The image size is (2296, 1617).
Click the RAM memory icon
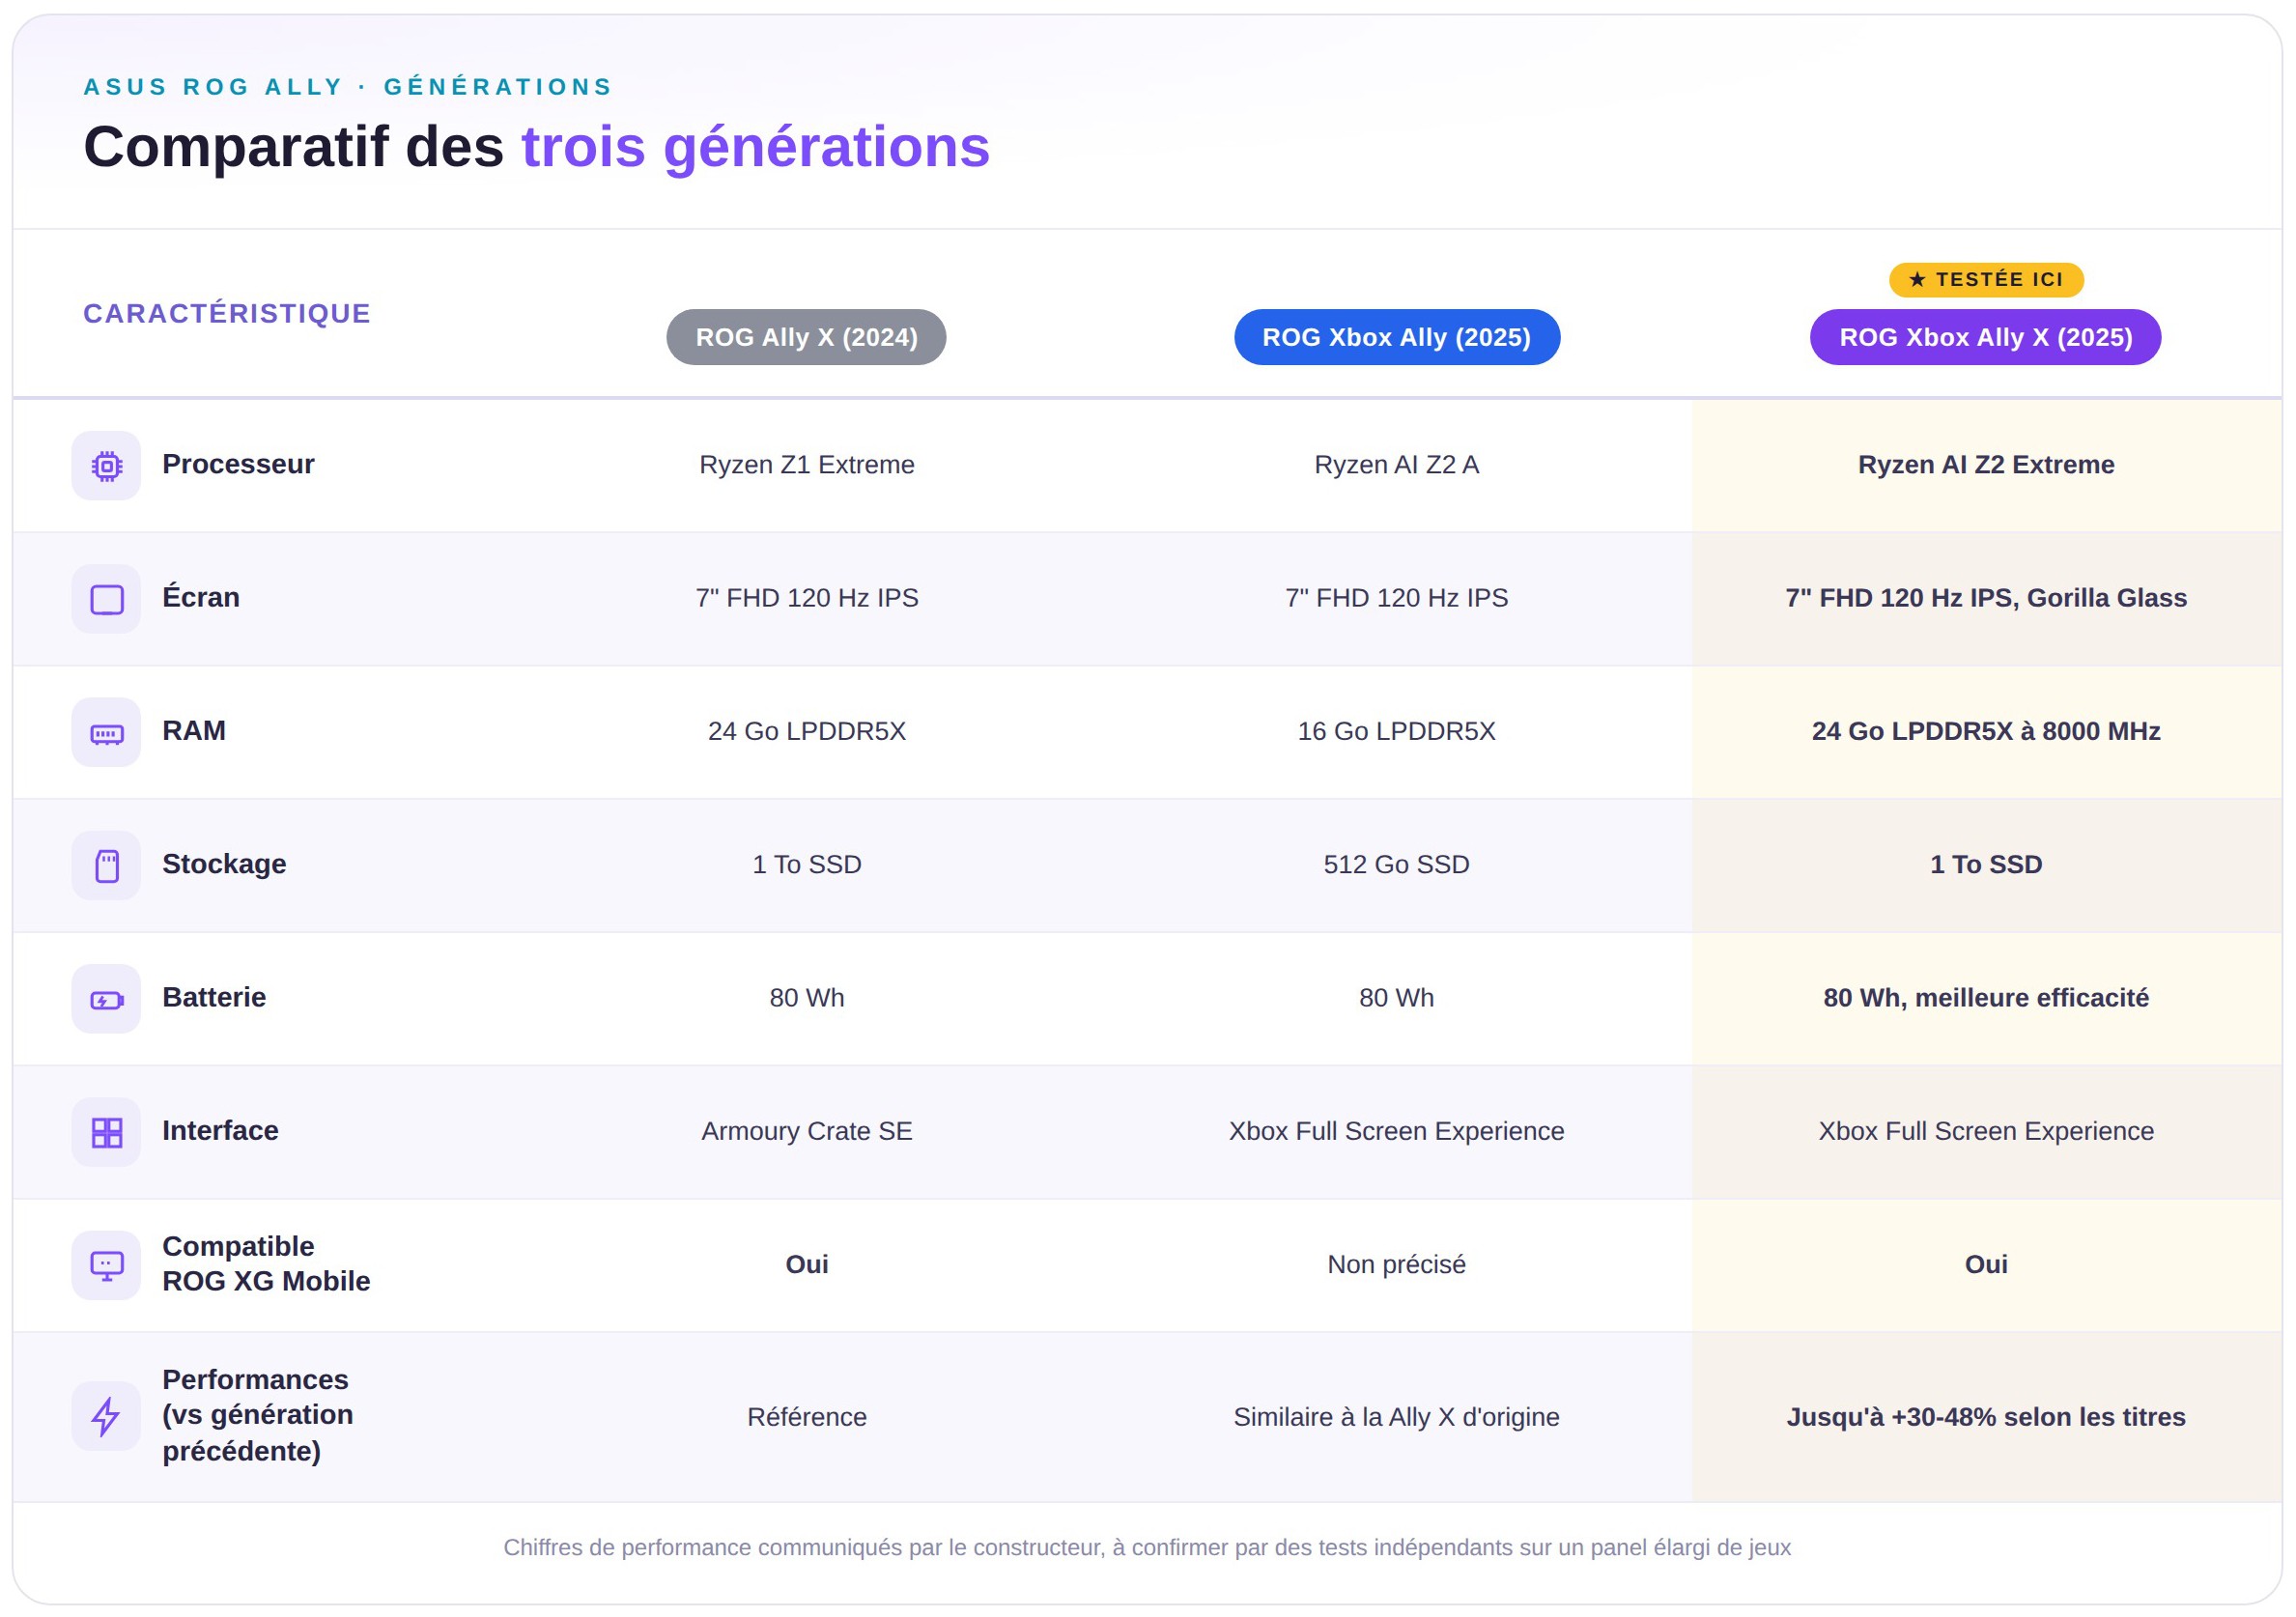[106, 733]
